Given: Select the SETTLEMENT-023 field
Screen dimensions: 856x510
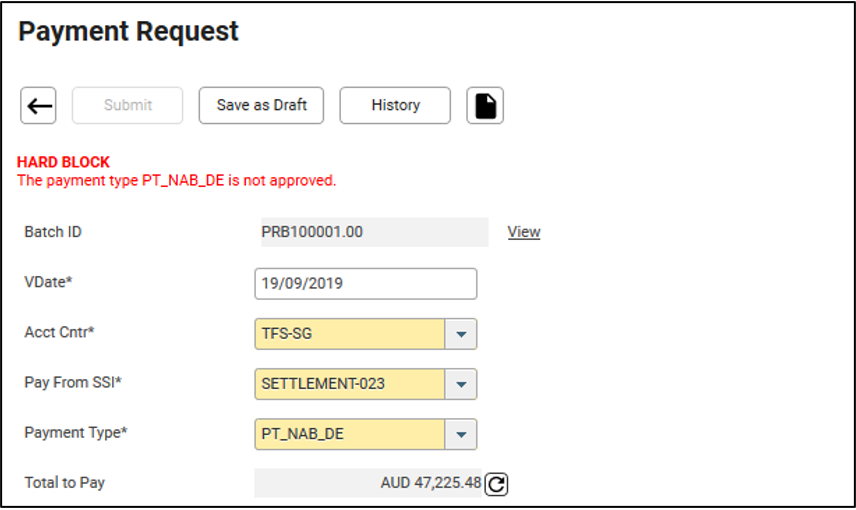Looking at the screenshot, I should pyautogui.click(x=350, y=384).
